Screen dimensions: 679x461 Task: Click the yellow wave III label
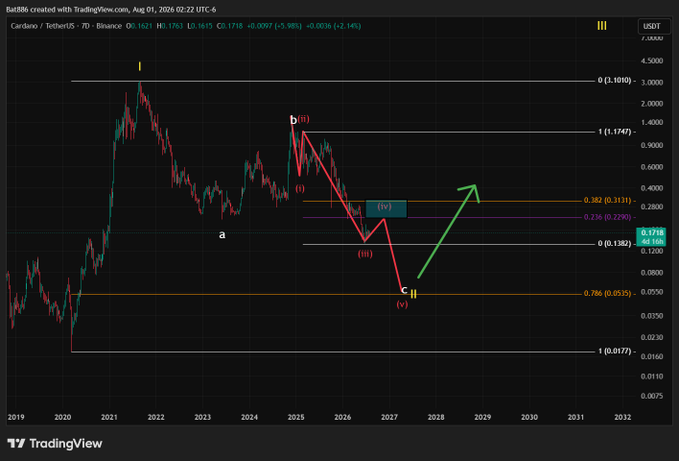(x=601, y=26)
